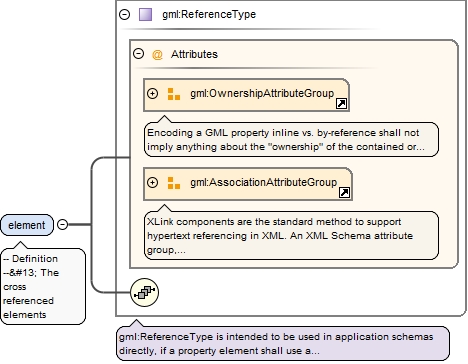Click the gml:ReferenceType description annotation

coord(283,344)
